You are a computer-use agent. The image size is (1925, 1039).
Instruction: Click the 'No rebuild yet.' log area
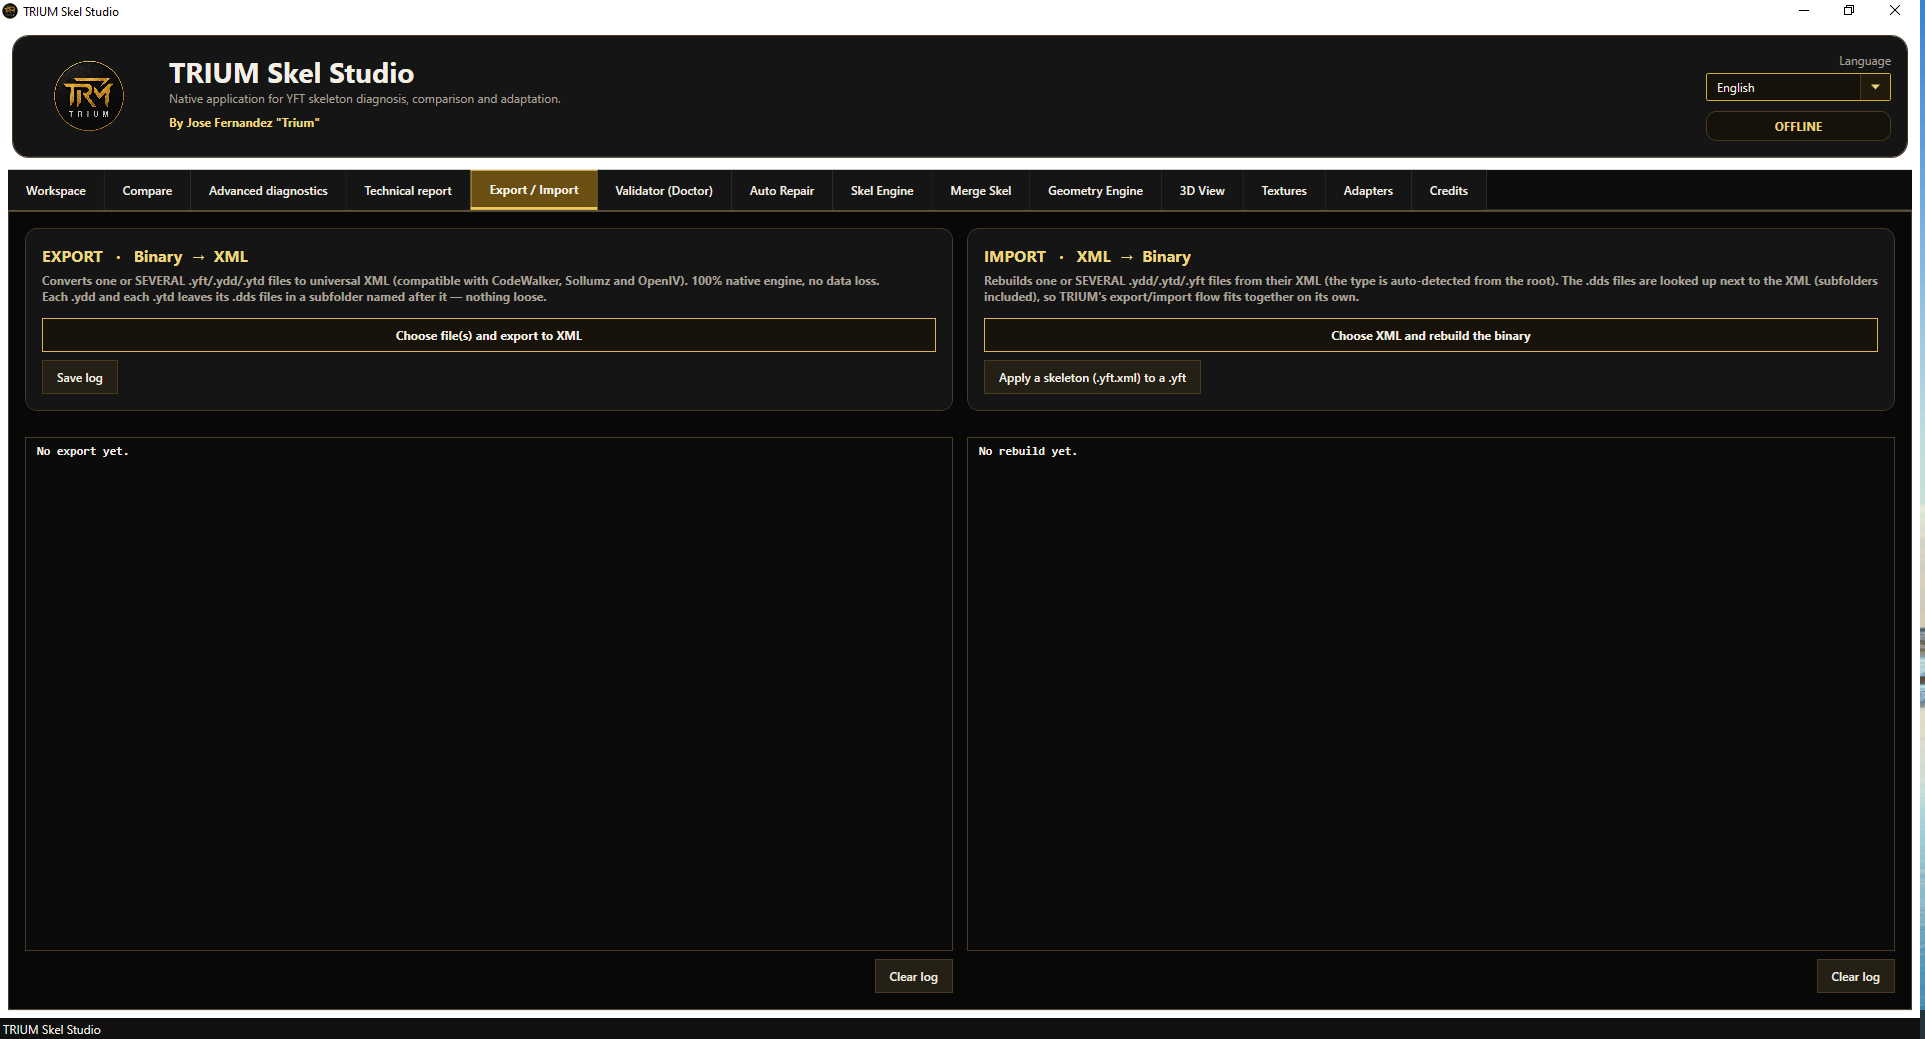[x=1431, y=694]
